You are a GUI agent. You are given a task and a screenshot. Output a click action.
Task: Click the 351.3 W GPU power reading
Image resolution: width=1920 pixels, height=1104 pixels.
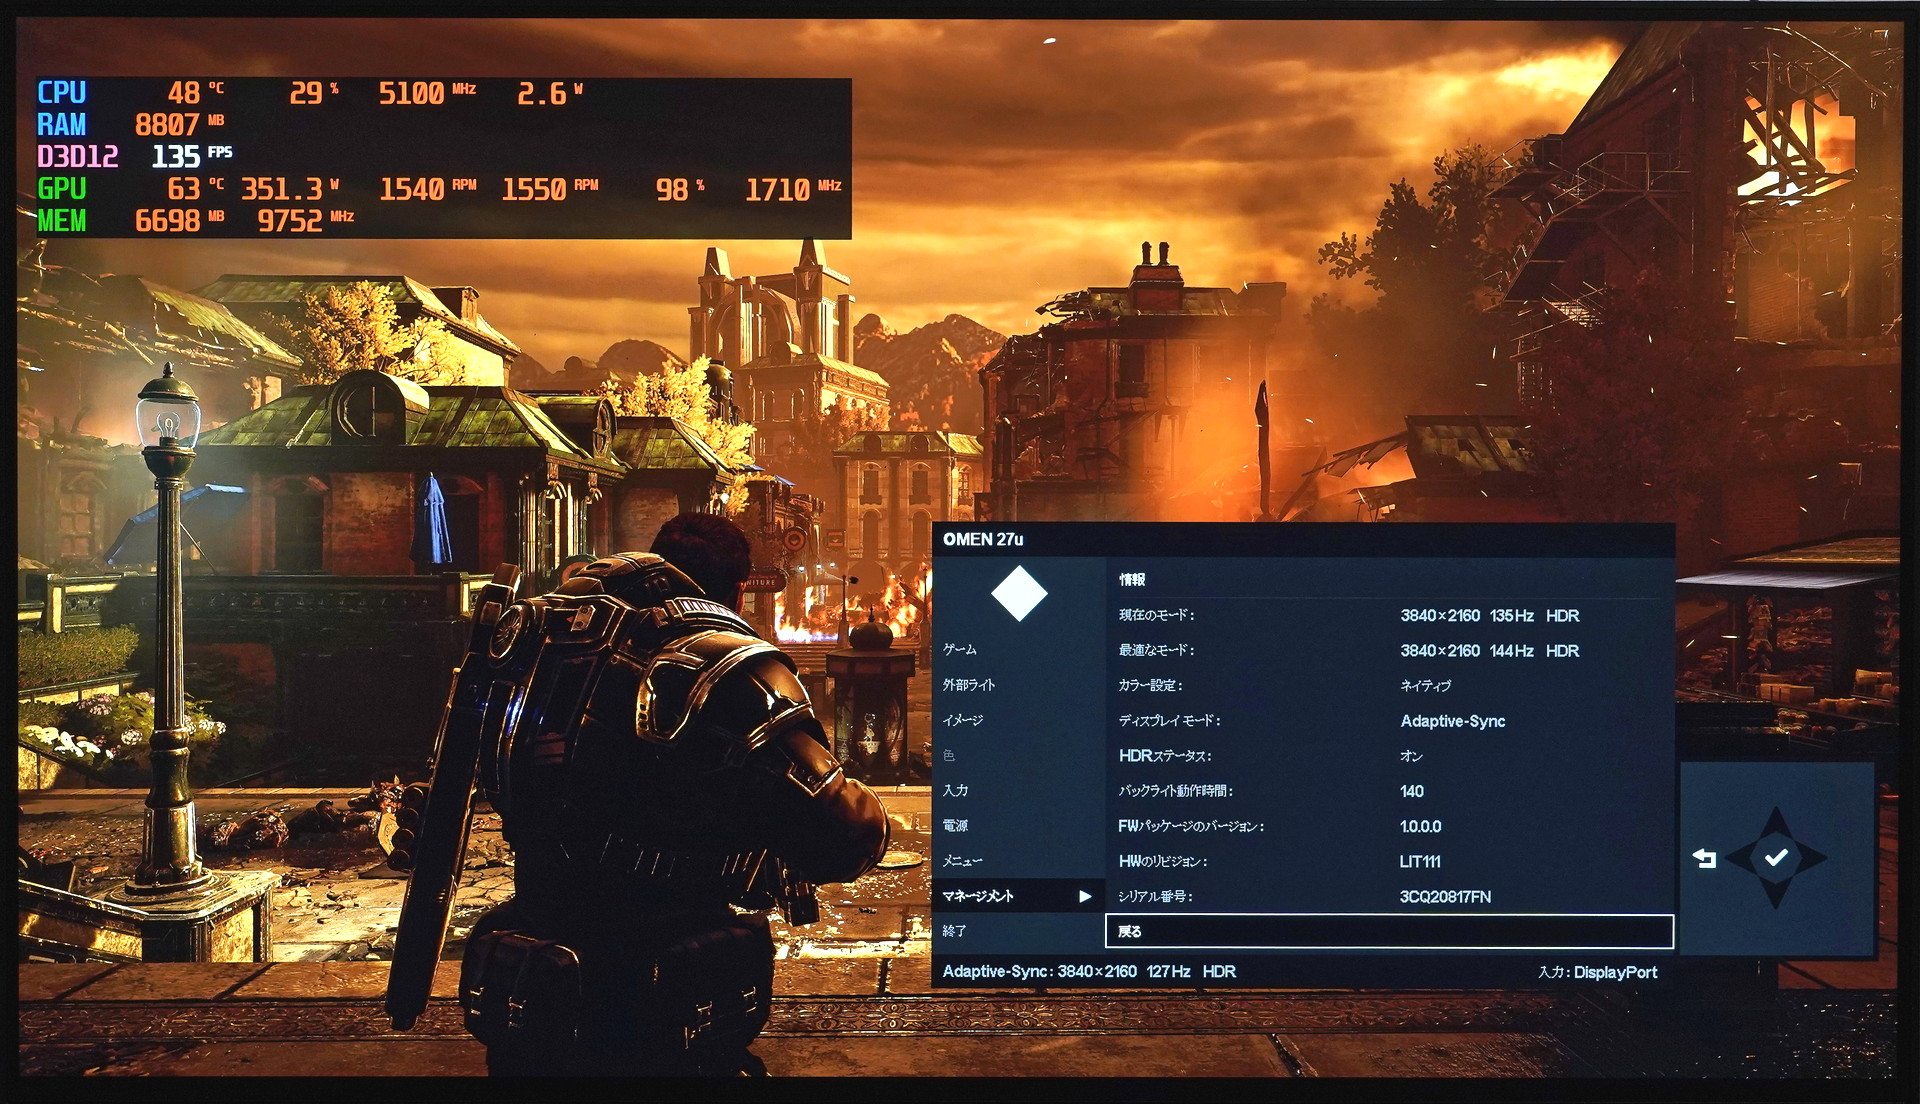[x=290, y=189]
